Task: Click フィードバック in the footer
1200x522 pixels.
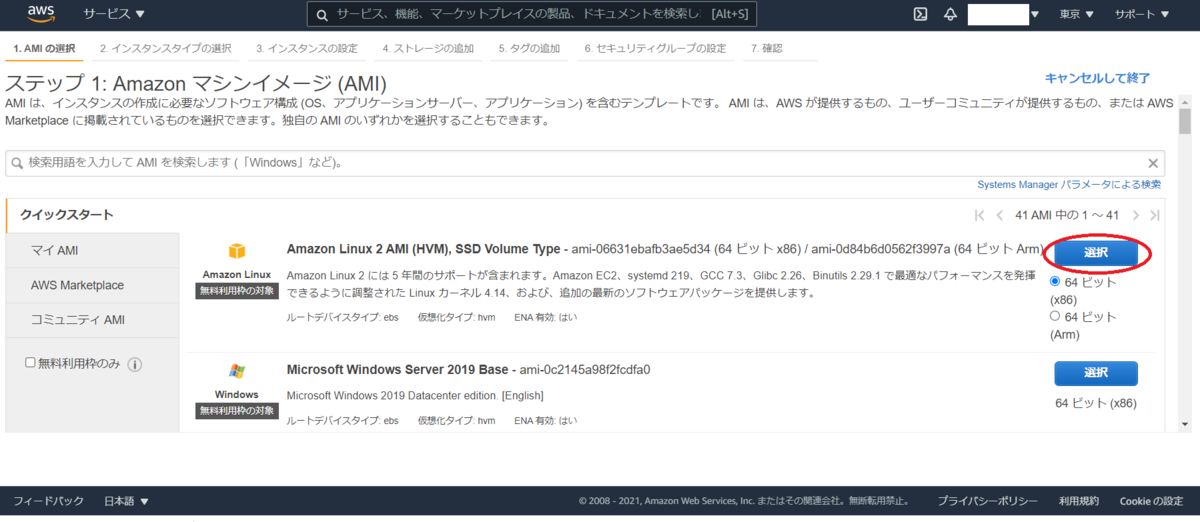Action: coord(48,501)
